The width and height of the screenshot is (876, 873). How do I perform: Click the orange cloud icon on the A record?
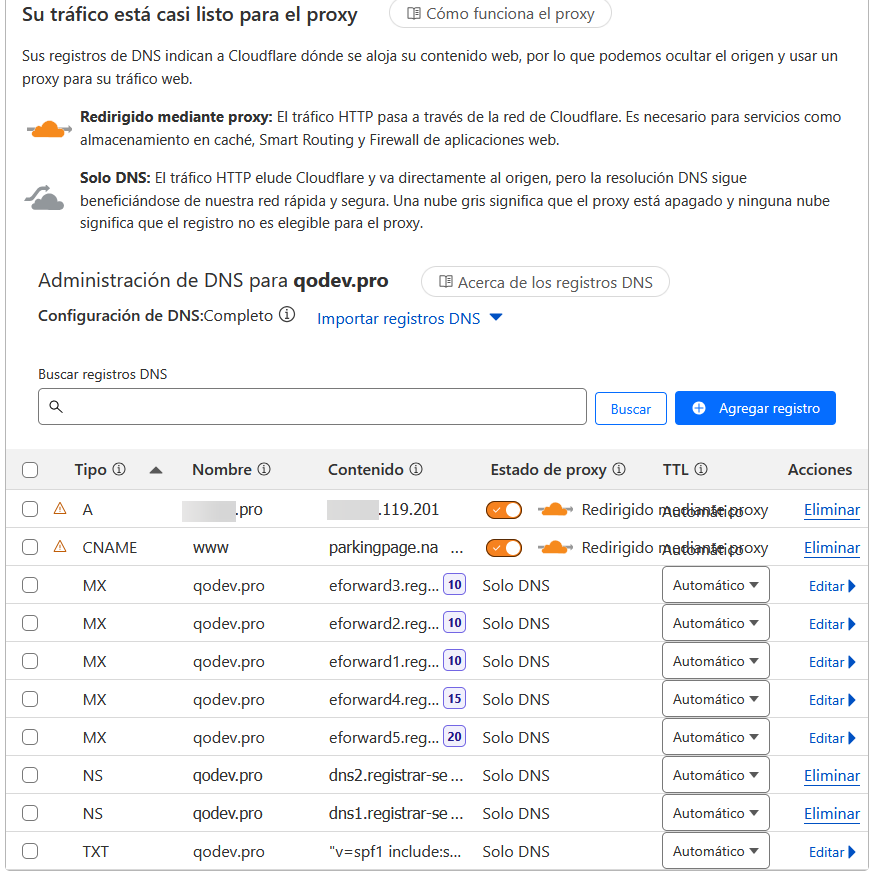pyautogui.click(x=555, y=509)
